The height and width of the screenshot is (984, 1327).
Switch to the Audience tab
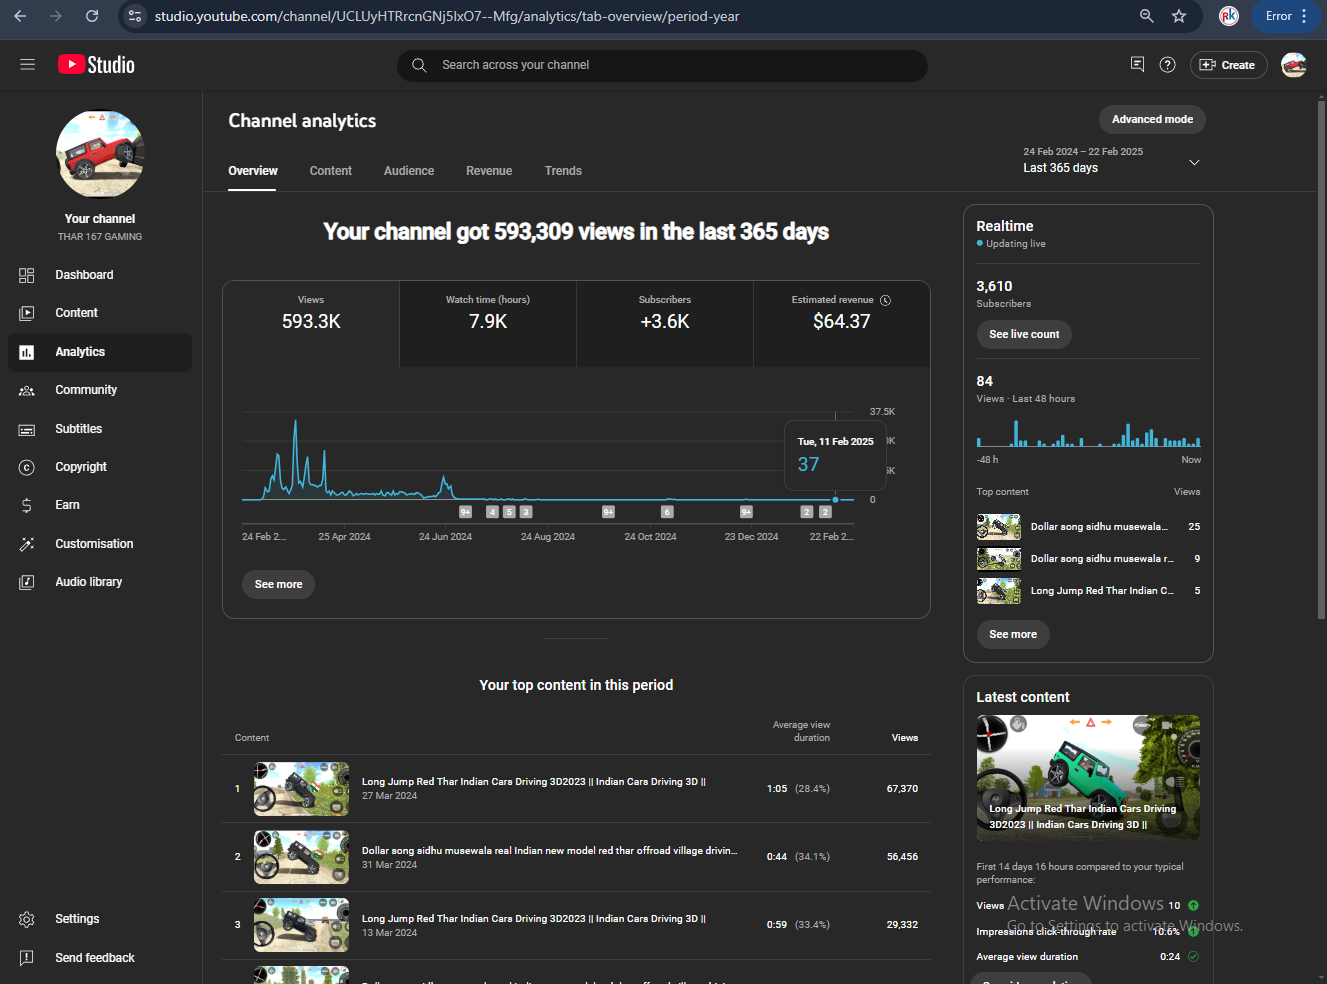coord(408,171)
